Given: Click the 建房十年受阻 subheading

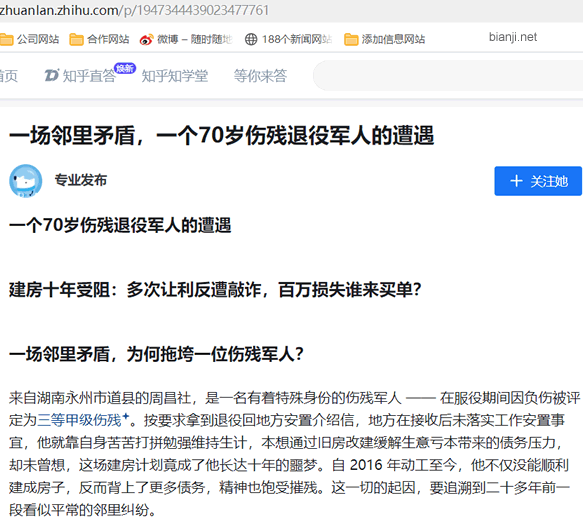Looking at the screenshot, I should (x=215, y=290).
